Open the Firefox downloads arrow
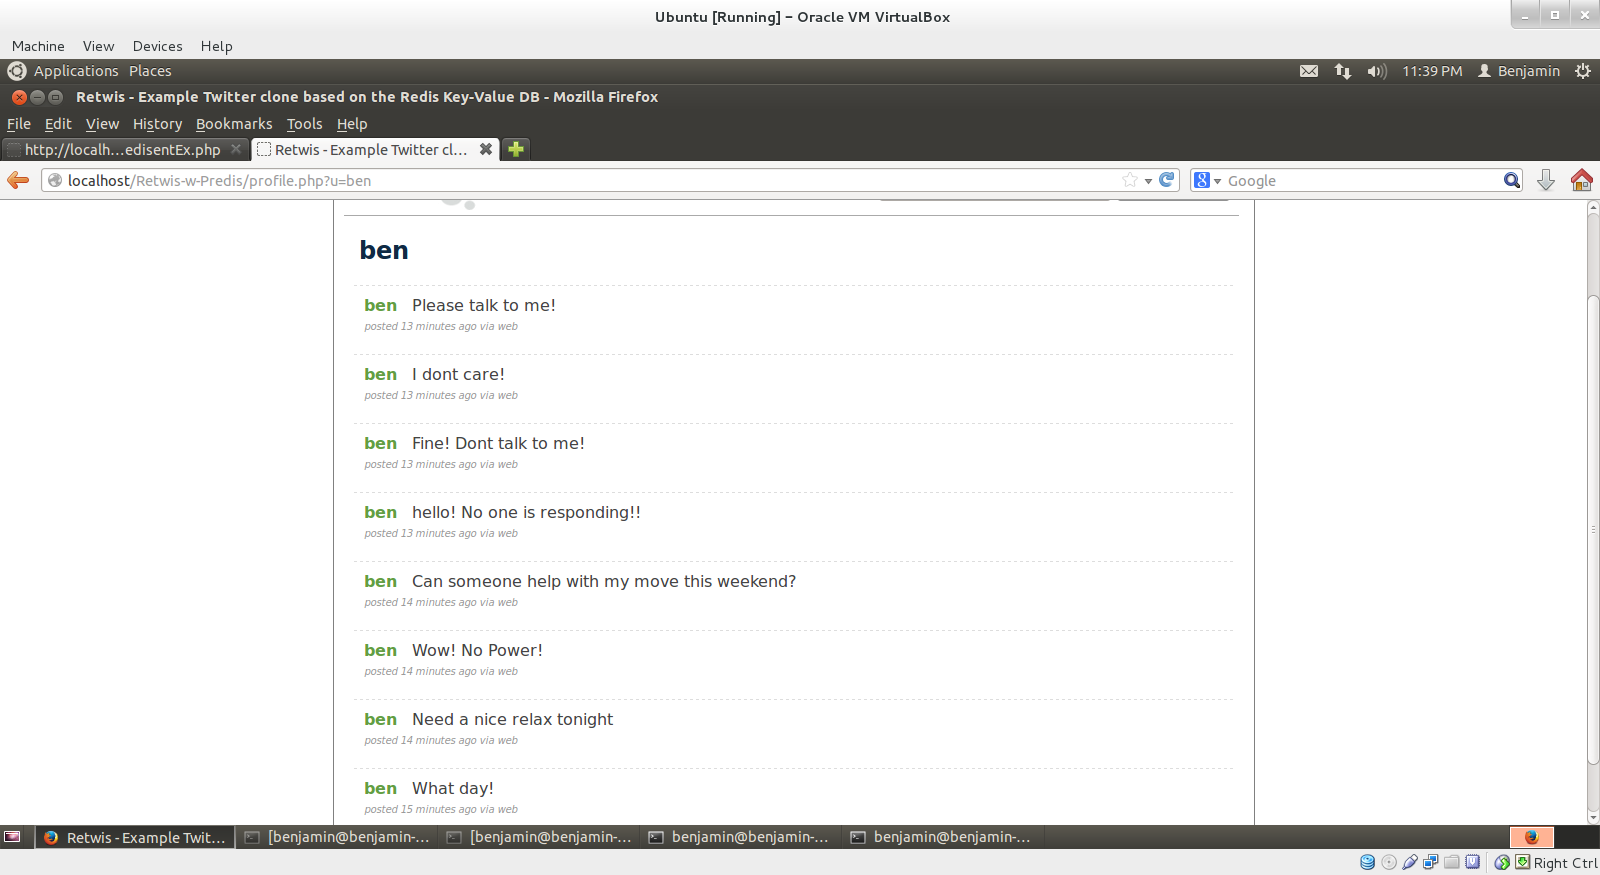The image size is (1600, 875). click(x=1545, y=180)
